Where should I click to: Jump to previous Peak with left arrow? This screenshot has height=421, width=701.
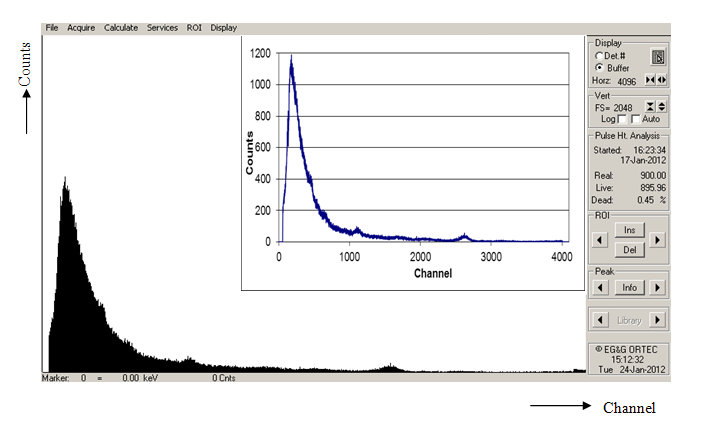click(x=598, y=288)
